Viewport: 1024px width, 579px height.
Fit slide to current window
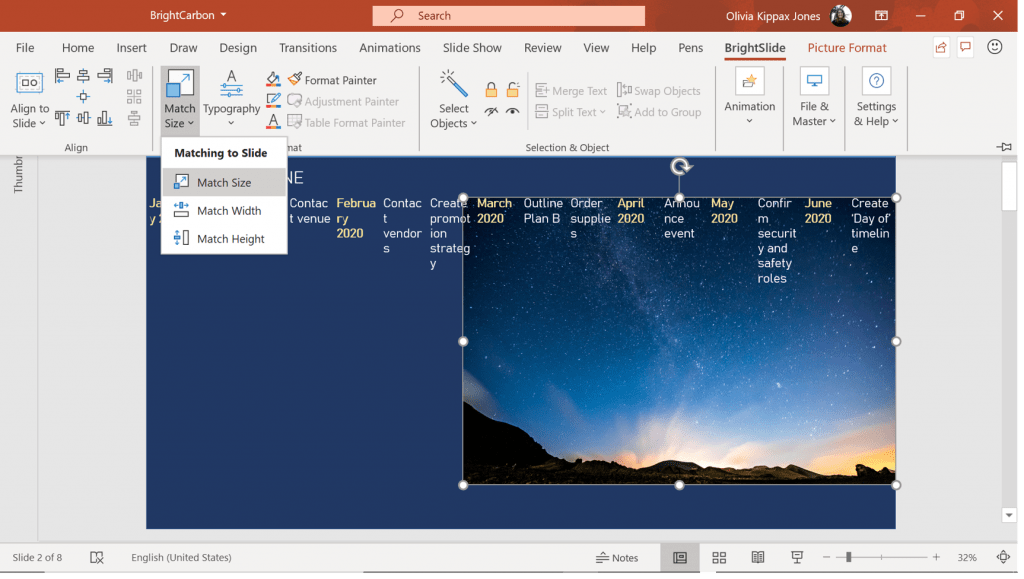click(1003, 557)
